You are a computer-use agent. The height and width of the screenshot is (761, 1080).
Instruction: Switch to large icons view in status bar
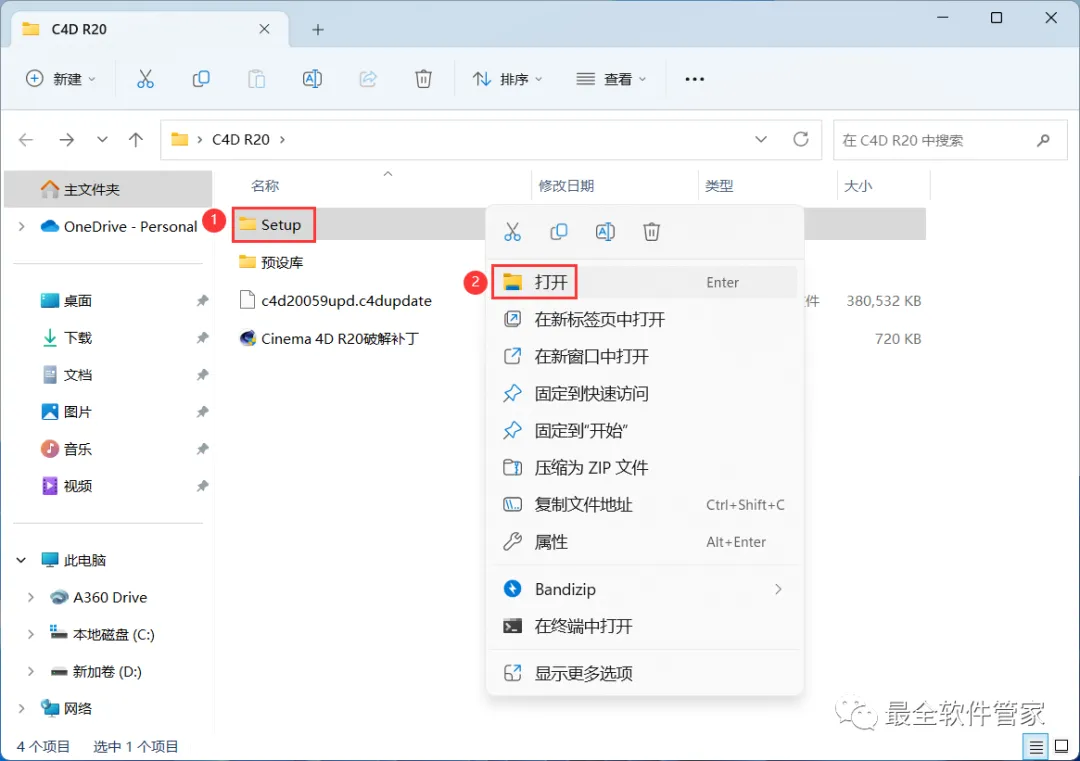pos(1061,747)
